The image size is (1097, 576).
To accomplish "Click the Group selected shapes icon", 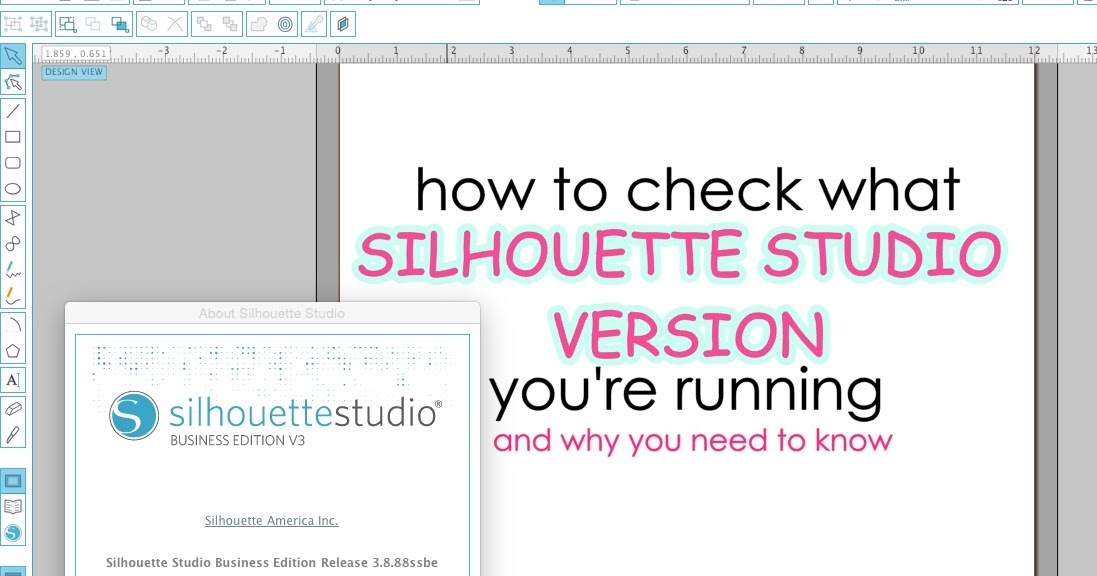I will [13, 24].
